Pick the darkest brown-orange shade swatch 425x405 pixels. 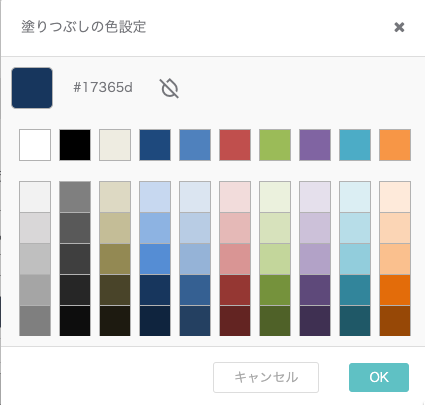(395, 321)
